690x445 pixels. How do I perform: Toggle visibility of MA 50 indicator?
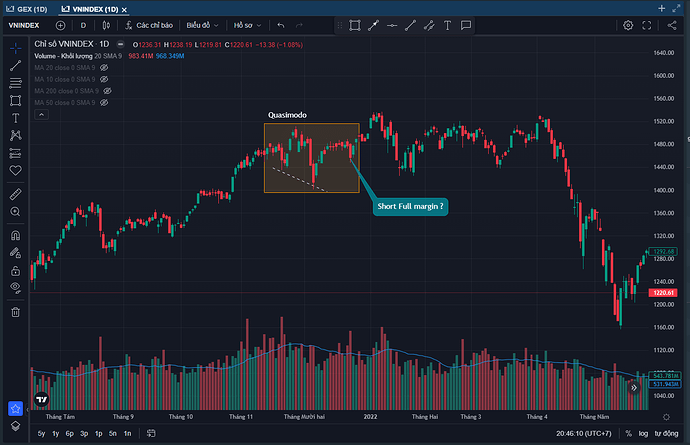point(104,103)
